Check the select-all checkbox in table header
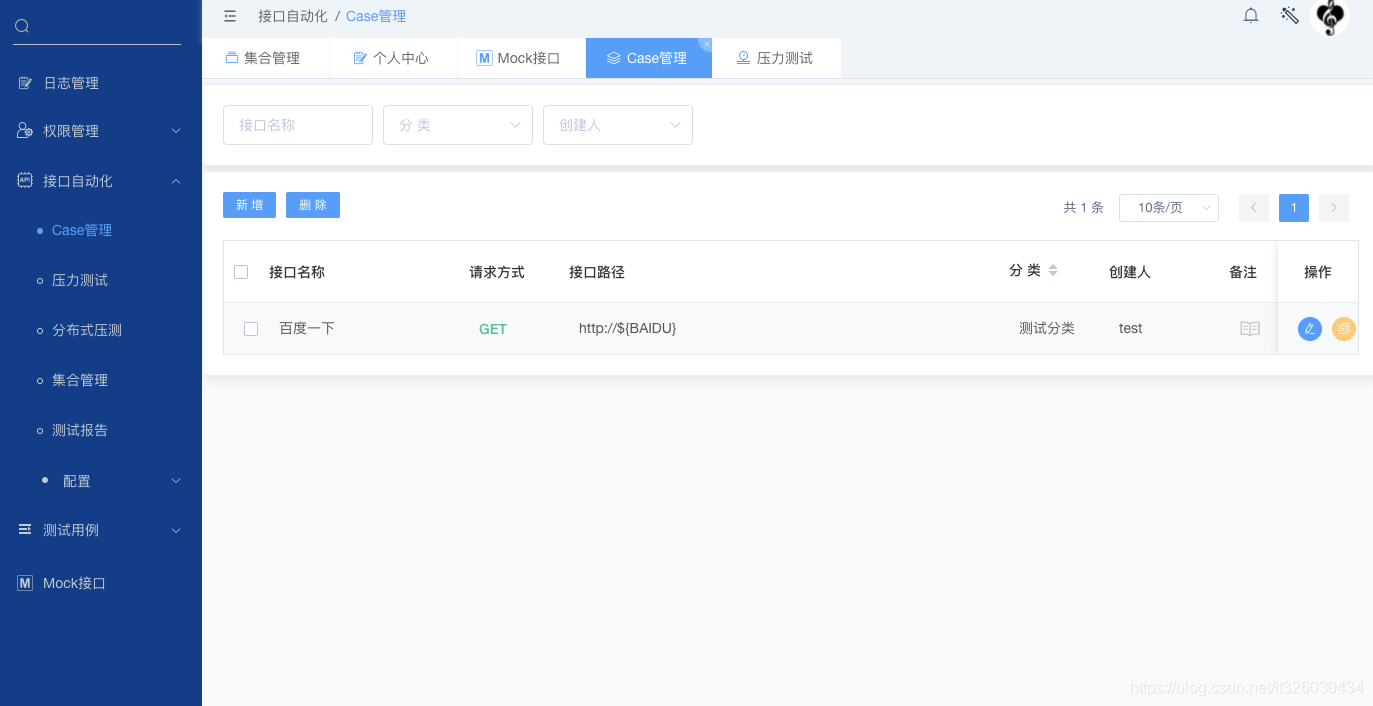 pyautogui.click(x=240, y=271)
